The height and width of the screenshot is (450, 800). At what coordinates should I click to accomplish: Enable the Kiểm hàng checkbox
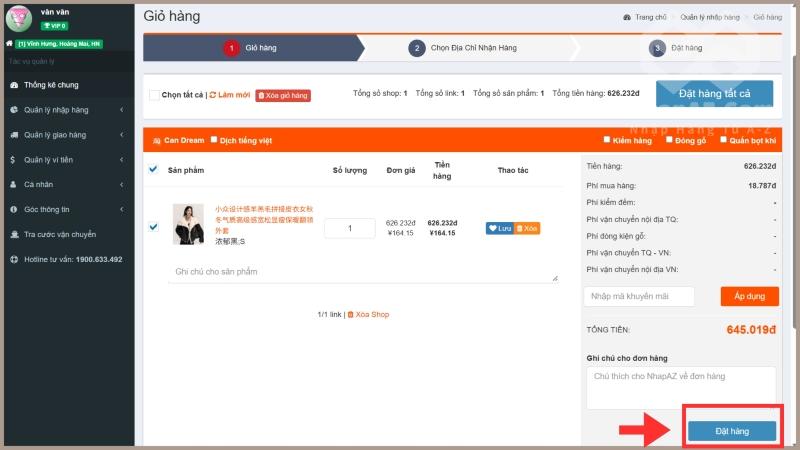[606, 141]
